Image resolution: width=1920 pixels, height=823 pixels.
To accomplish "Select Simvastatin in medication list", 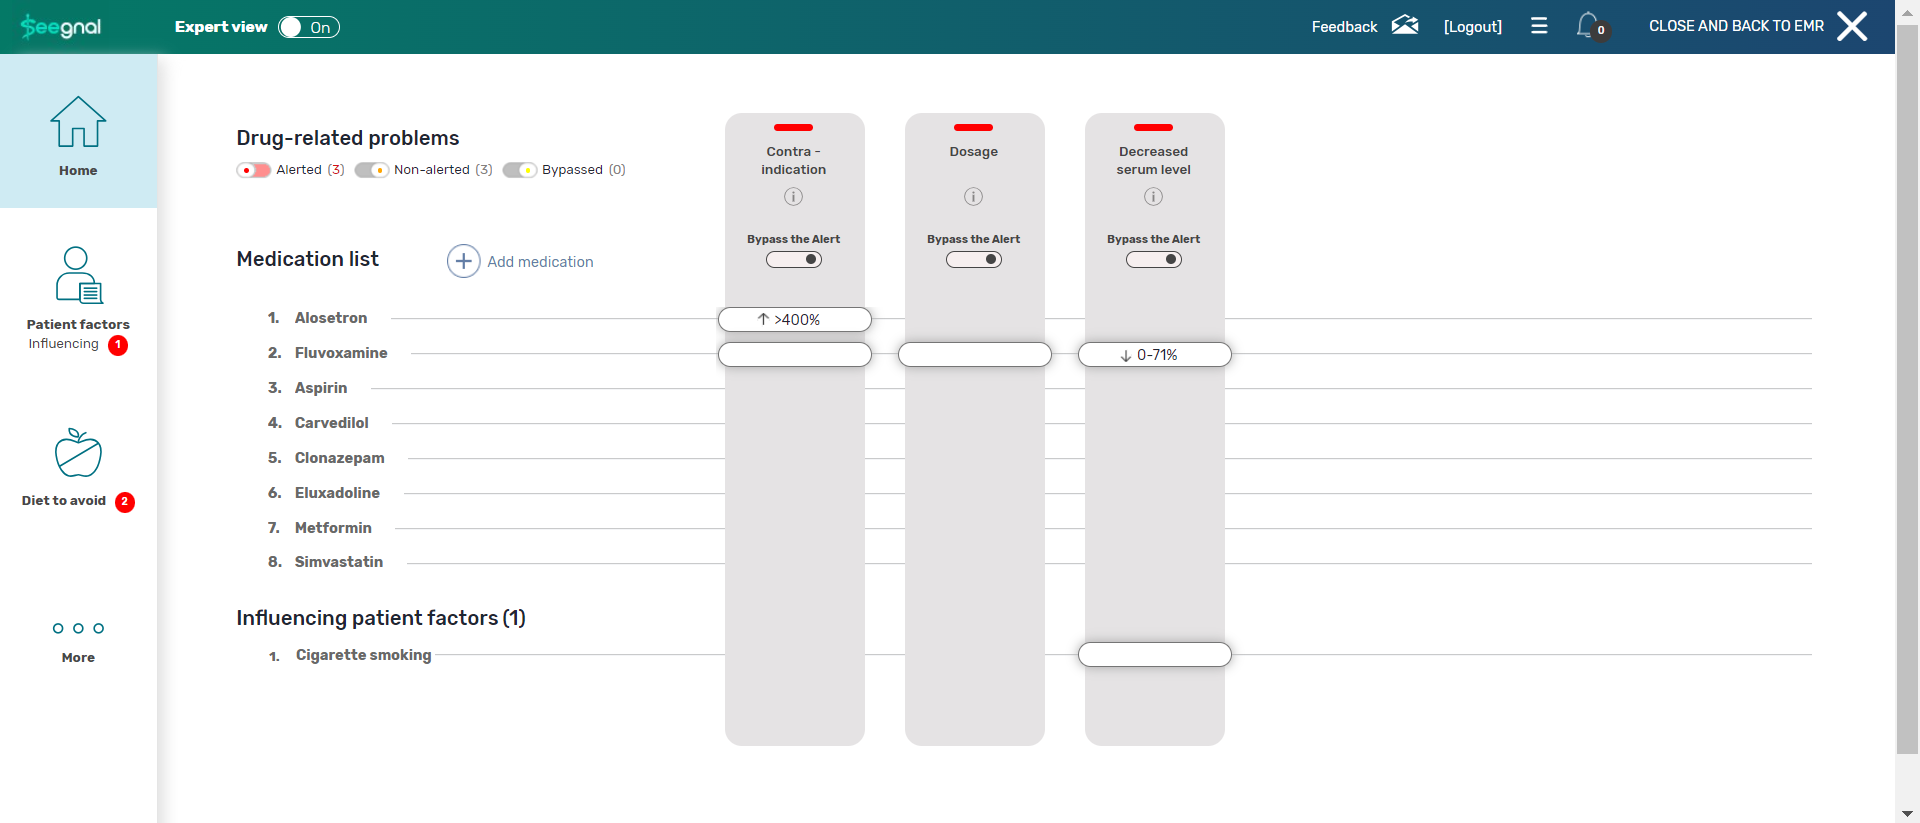I will (339, 562).
